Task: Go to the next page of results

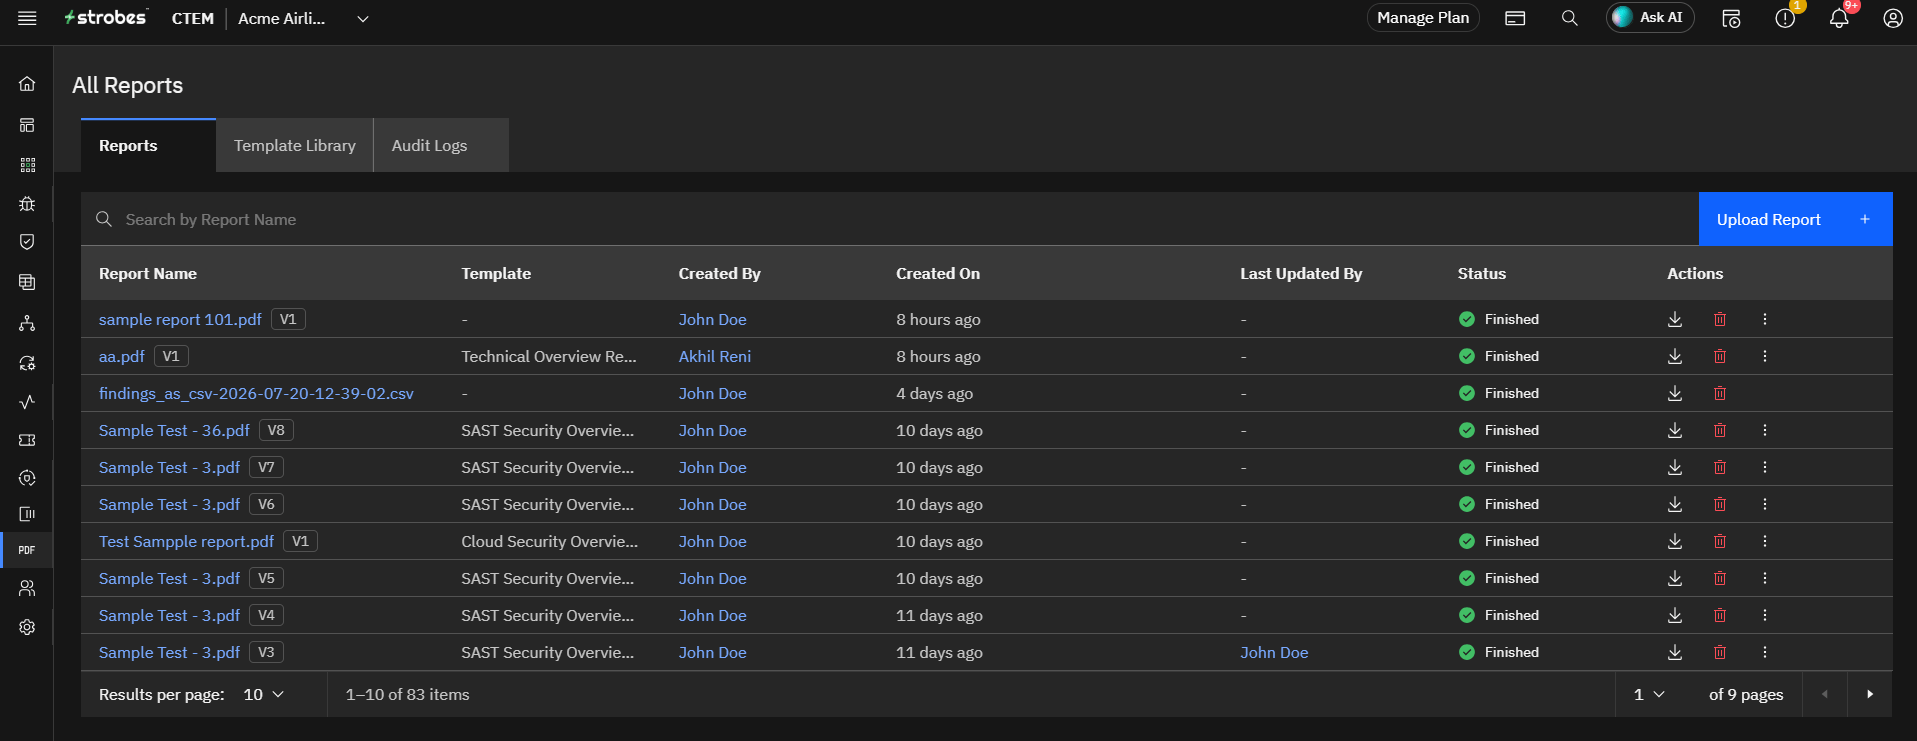Action: (1870, 694)
